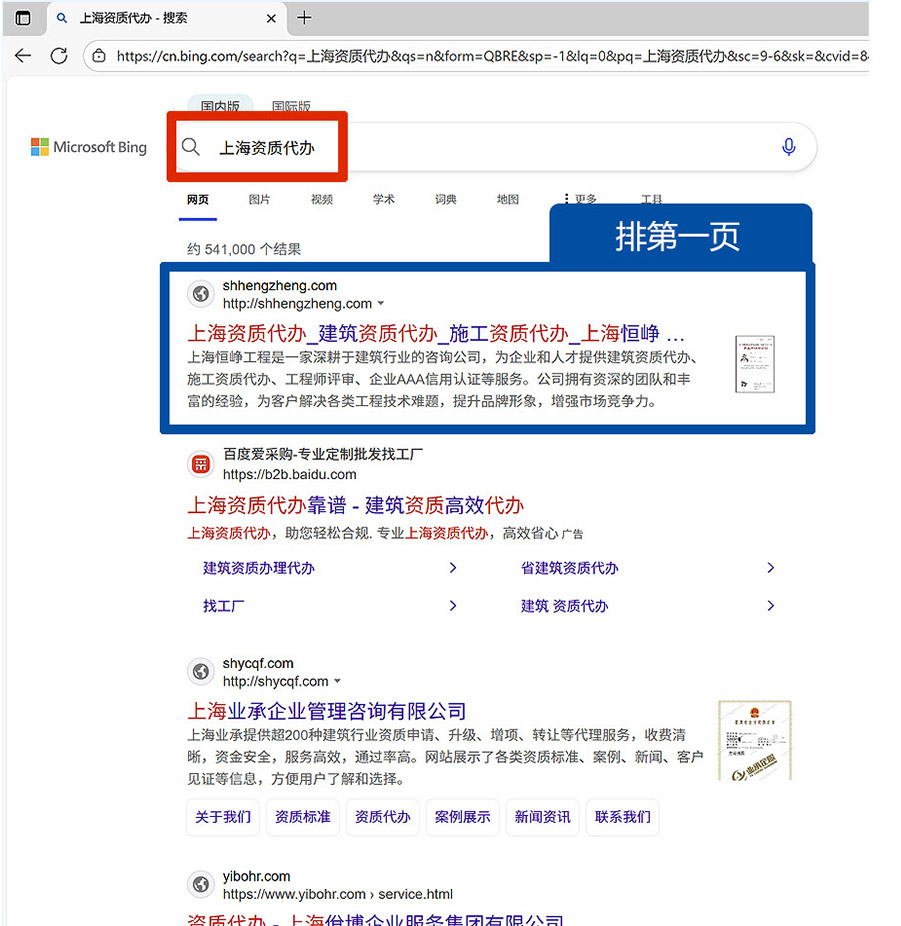Open a new browser tab
Image resolution: width=901 pixels, height=926 pixels.
(305, 18)
